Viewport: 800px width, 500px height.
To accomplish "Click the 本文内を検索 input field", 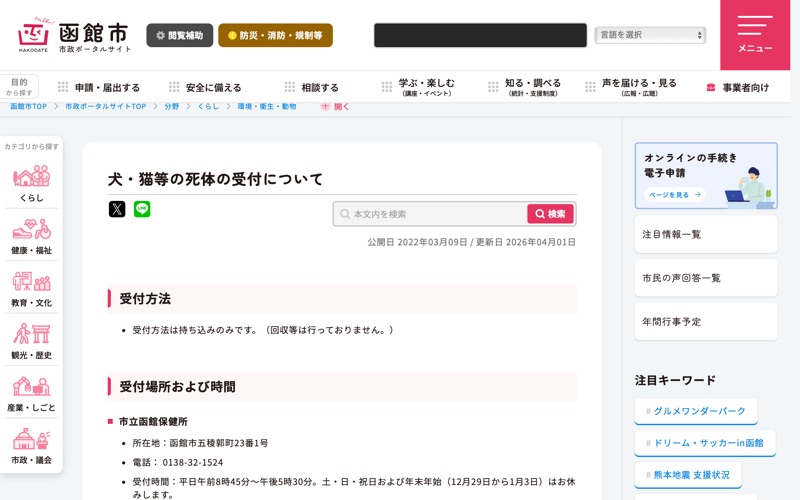I will 431,214.
